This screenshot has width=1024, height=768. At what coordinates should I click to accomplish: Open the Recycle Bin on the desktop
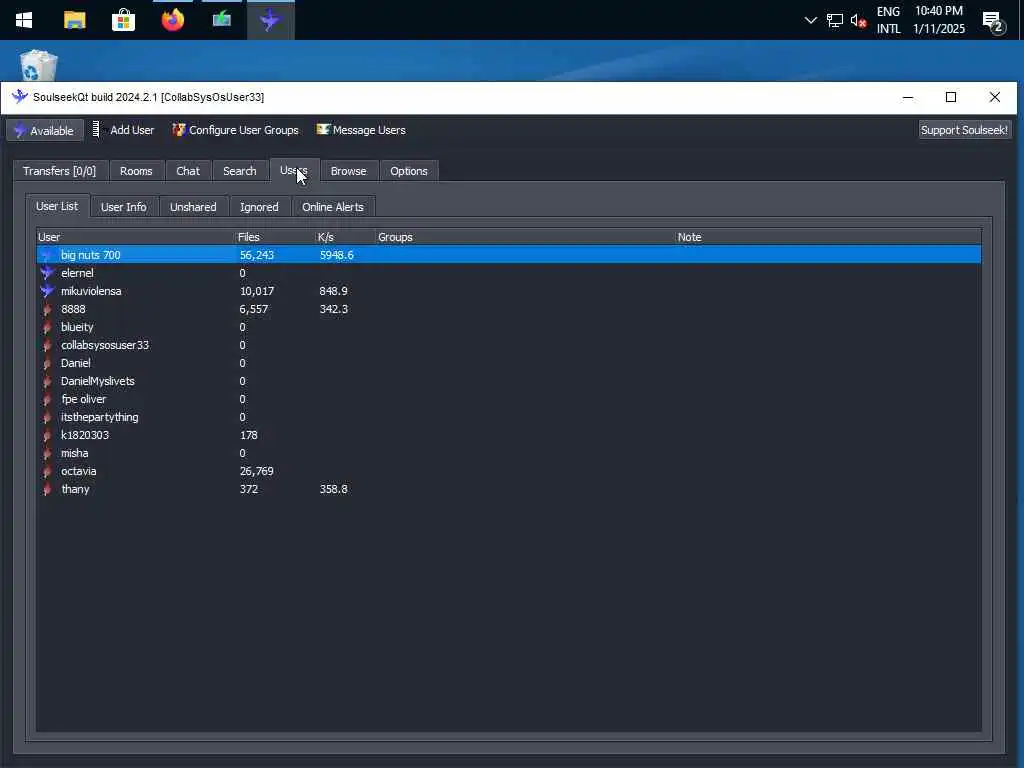[39, 66]
